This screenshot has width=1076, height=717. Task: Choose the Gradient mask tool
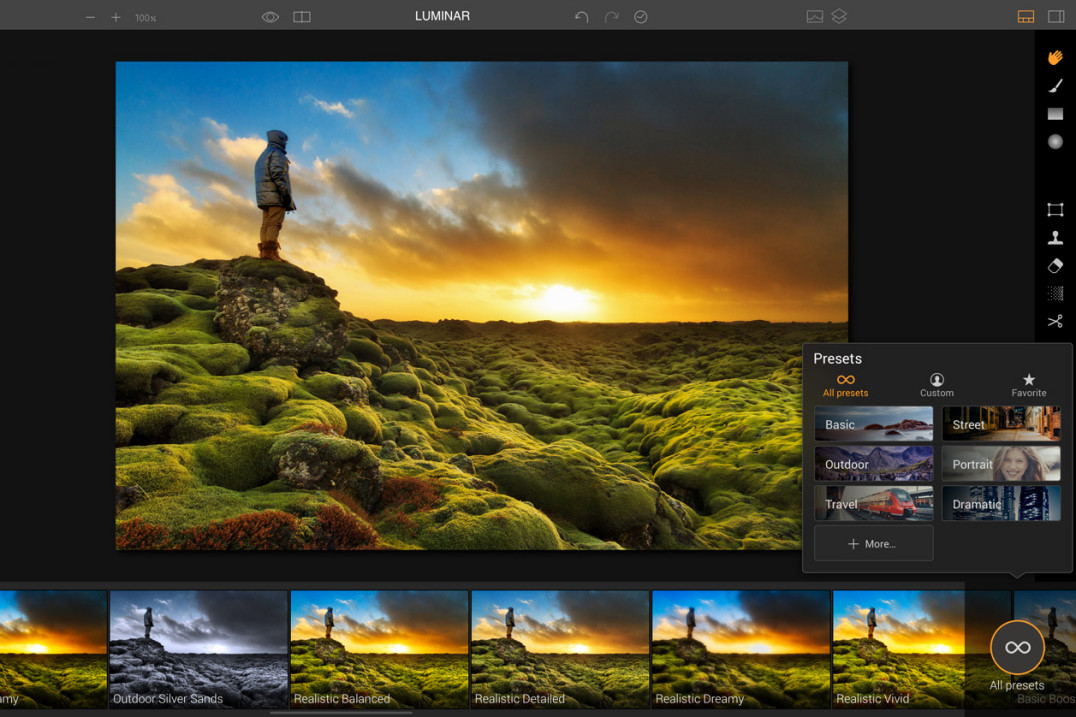pyautogui.click(x=1055, y=114)
